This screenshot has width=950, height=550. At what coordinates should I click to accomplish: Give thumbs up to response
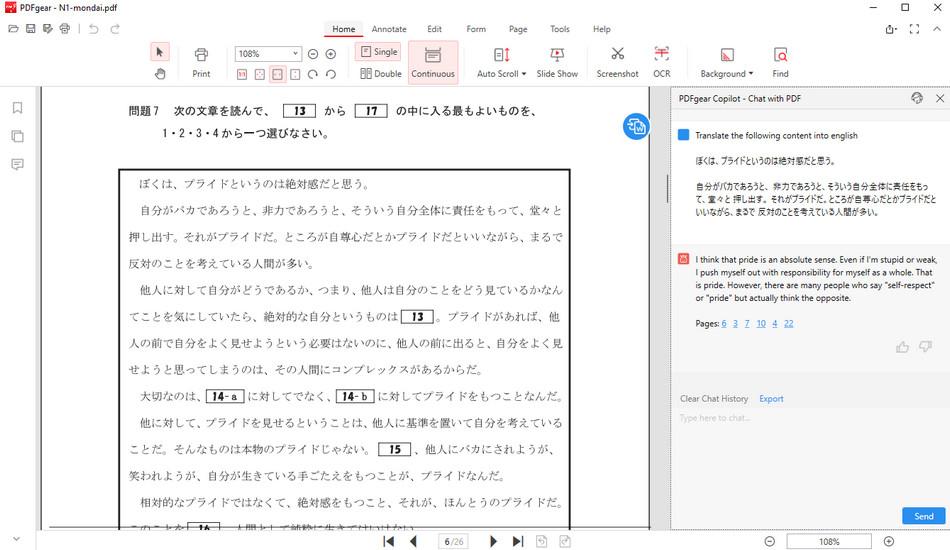[902, 346]
